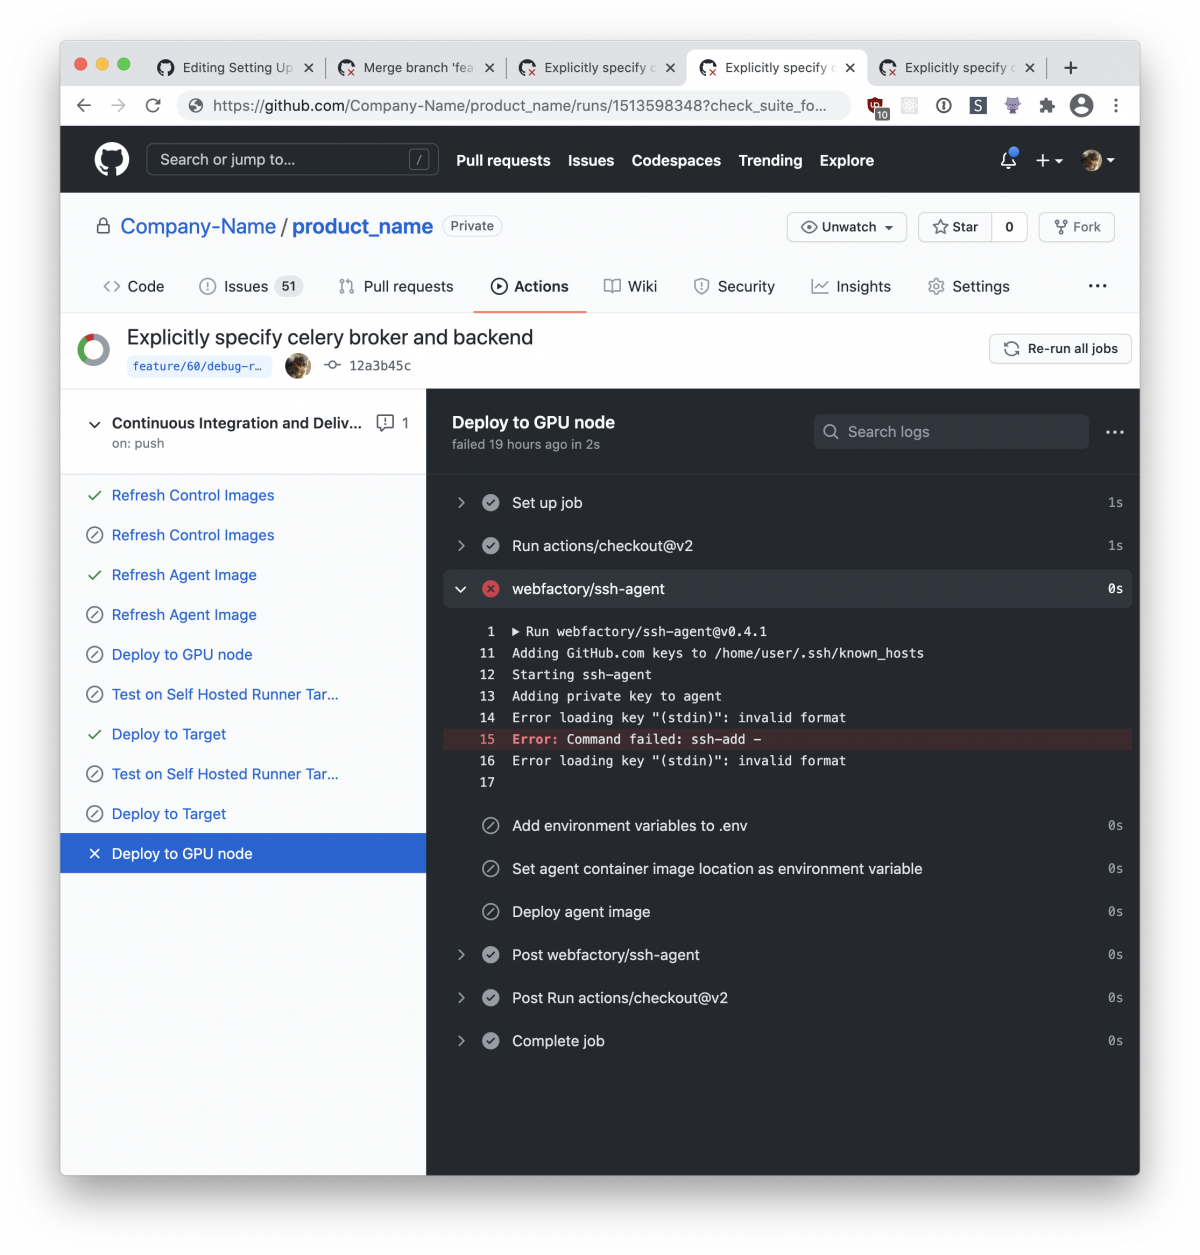This screenshot has height=1255, width=1200.
Task: Open the profile avatar menu
Action: (1092, 160)
